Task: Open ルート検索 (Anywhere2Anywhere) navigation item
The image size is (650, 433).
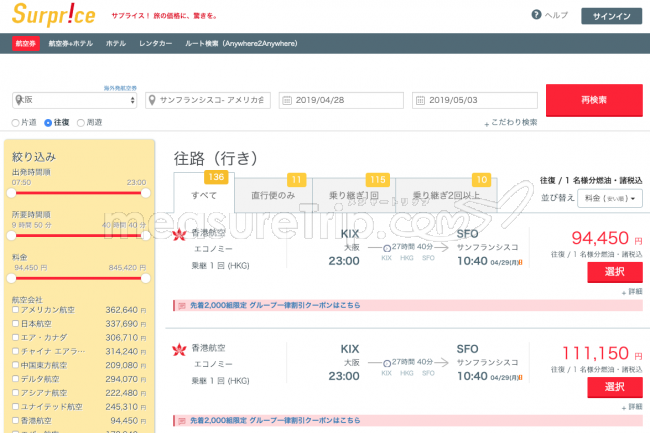Action: 241,44
